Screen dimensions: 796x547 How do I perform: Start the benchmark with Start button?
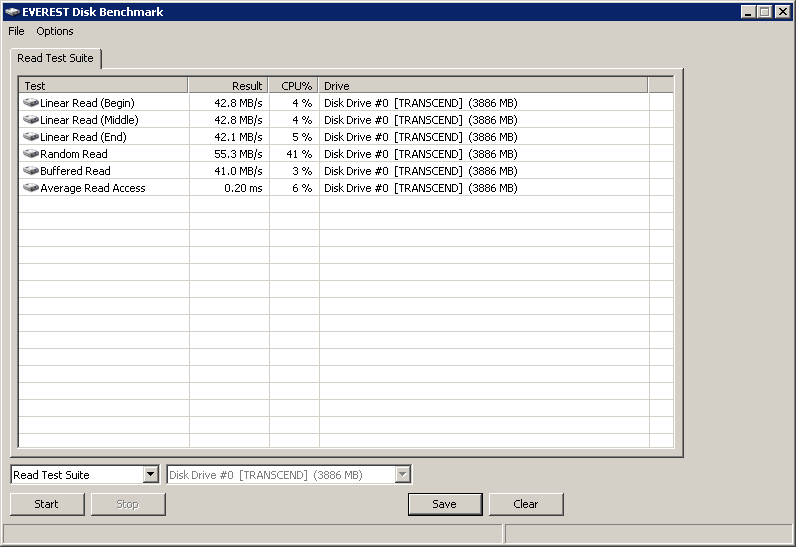(x=47, y=504)
